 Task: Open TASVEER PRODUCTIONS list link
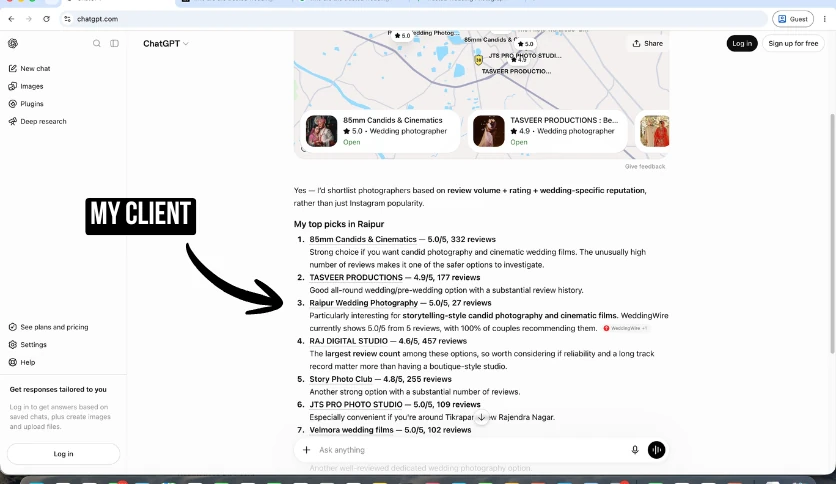pos(356,277)
